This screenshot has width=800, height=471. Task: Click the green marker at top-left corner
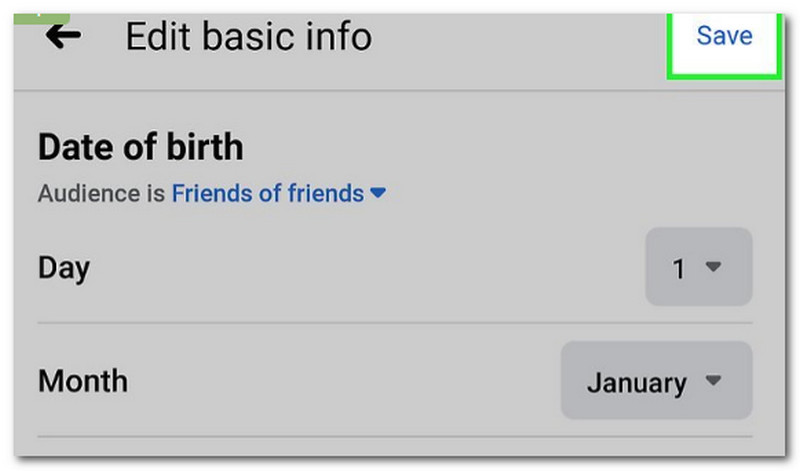[40, 17]
